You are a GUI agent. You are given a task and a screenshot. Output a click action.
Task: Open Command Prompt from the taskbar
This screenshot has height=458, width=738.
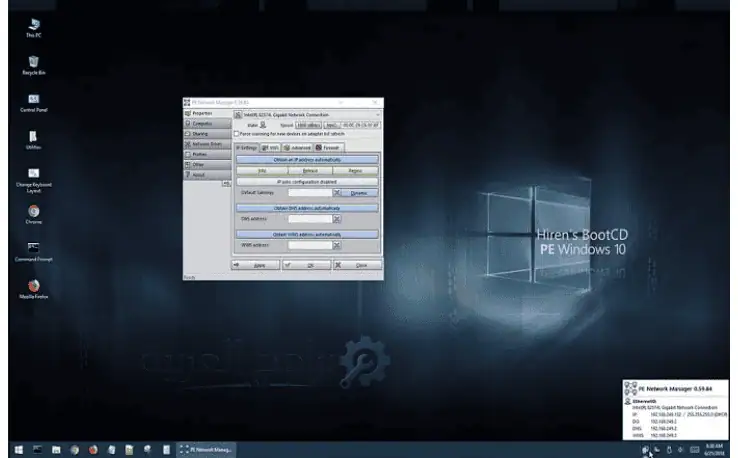(37, 450)
